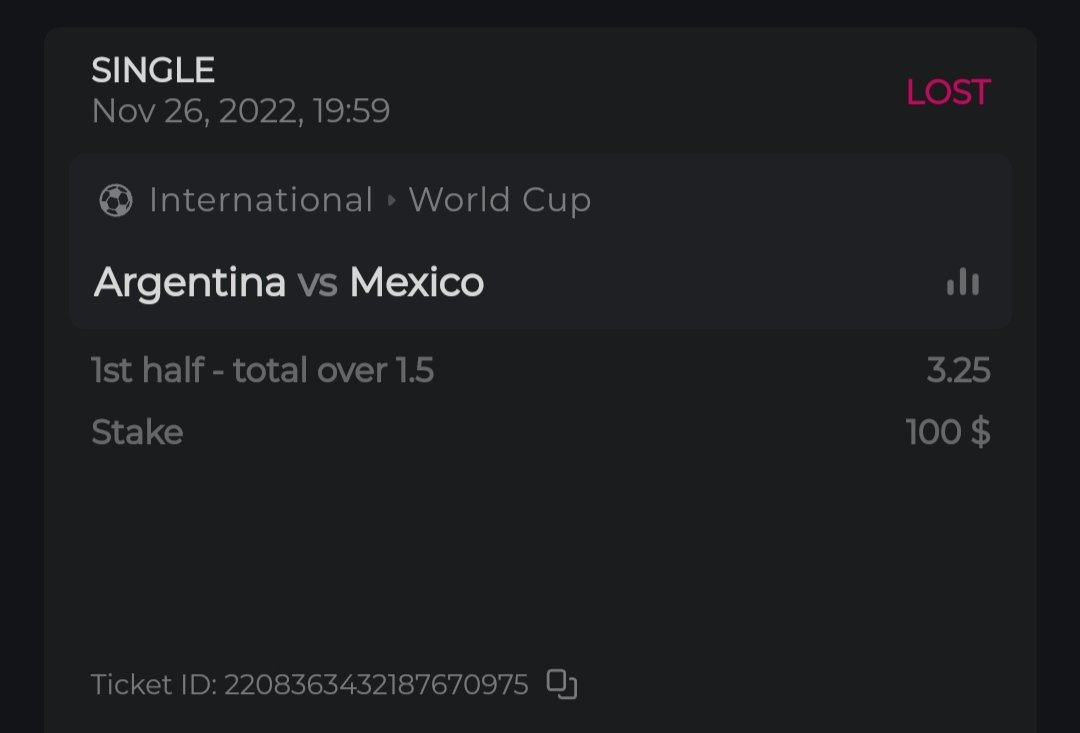1080x733 pixels.
Task: Click the 3.25 odds value
Action: (x=958, y=371)
